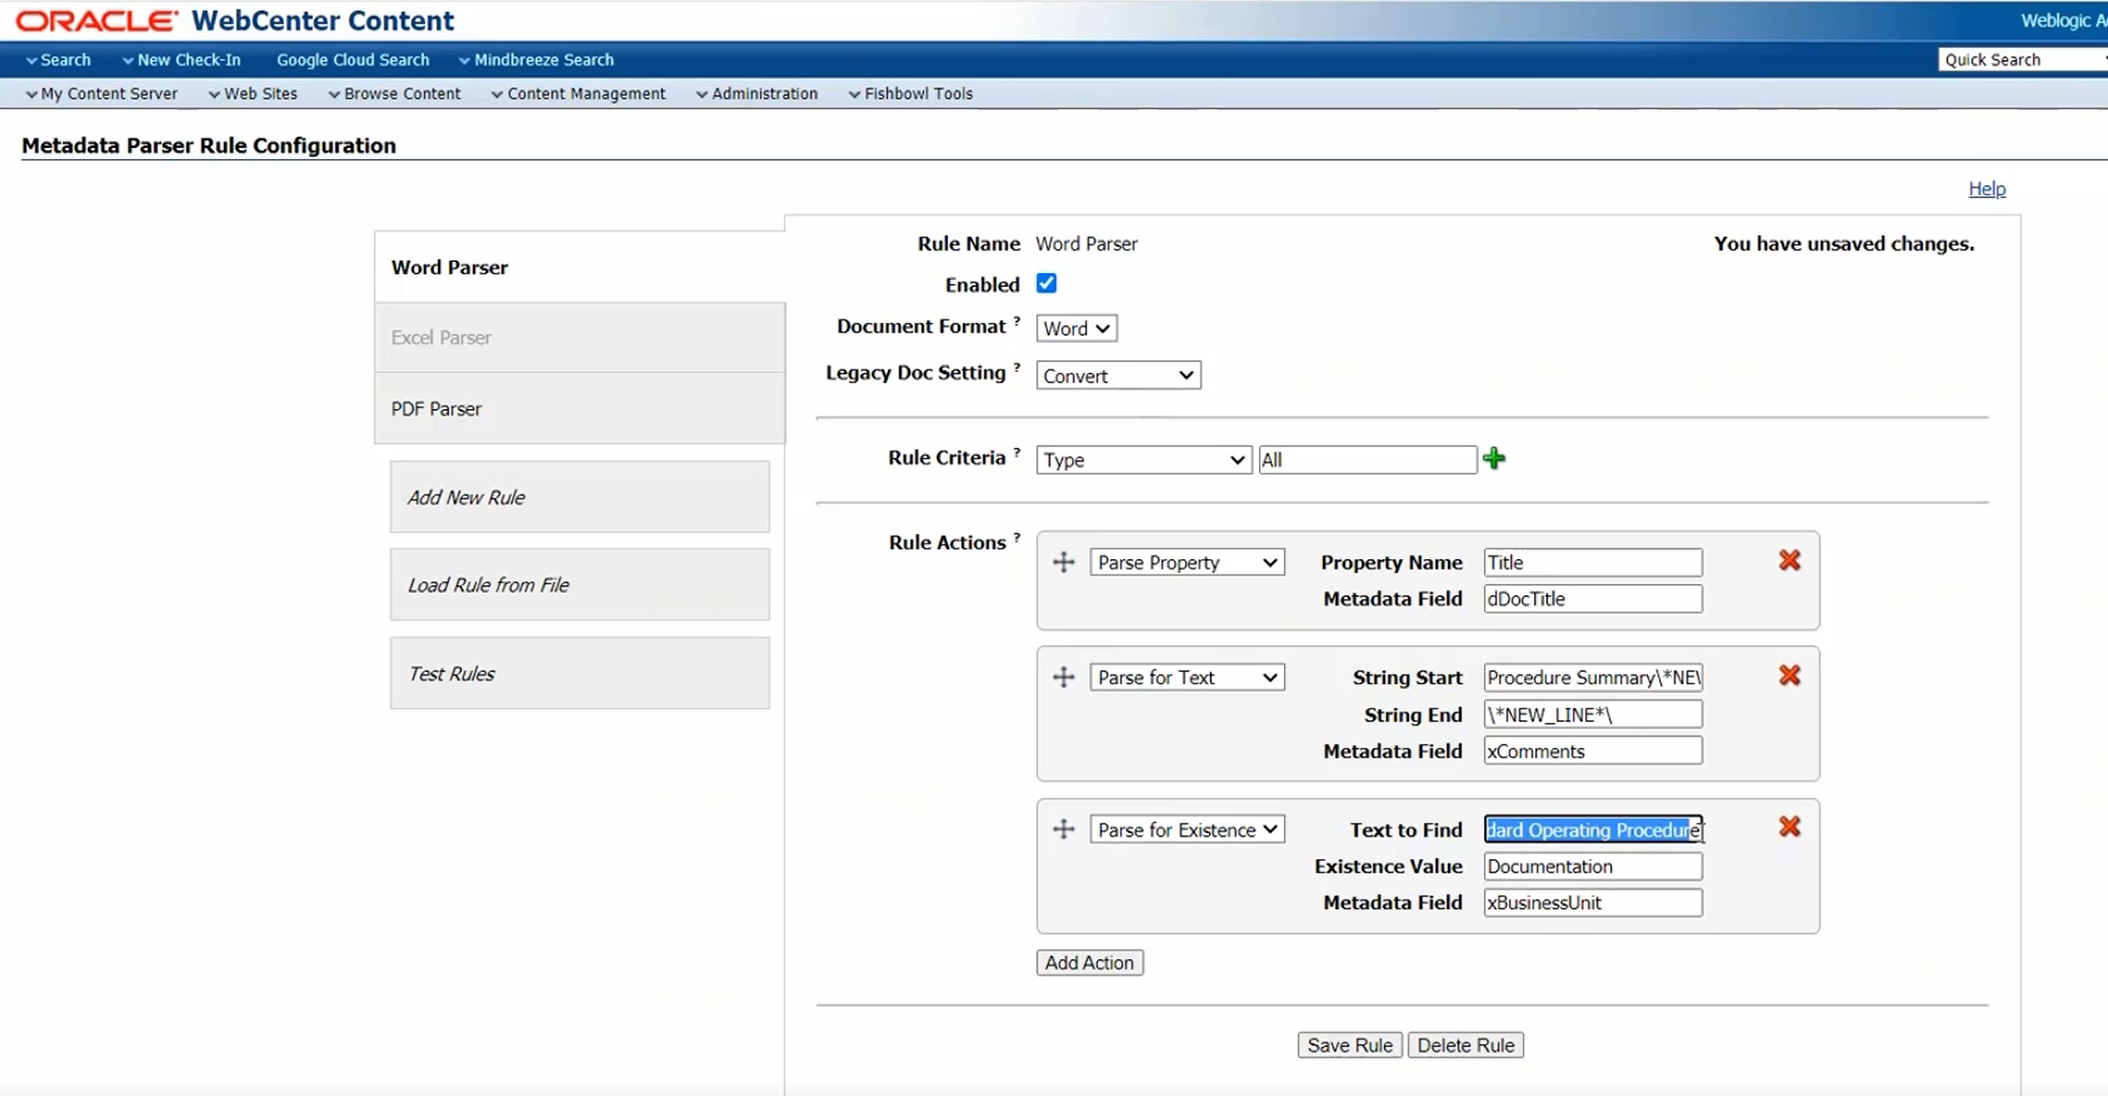Open the Rule Criteria Type dropdown
Screen dimensions: 2108x1096
1143,460
